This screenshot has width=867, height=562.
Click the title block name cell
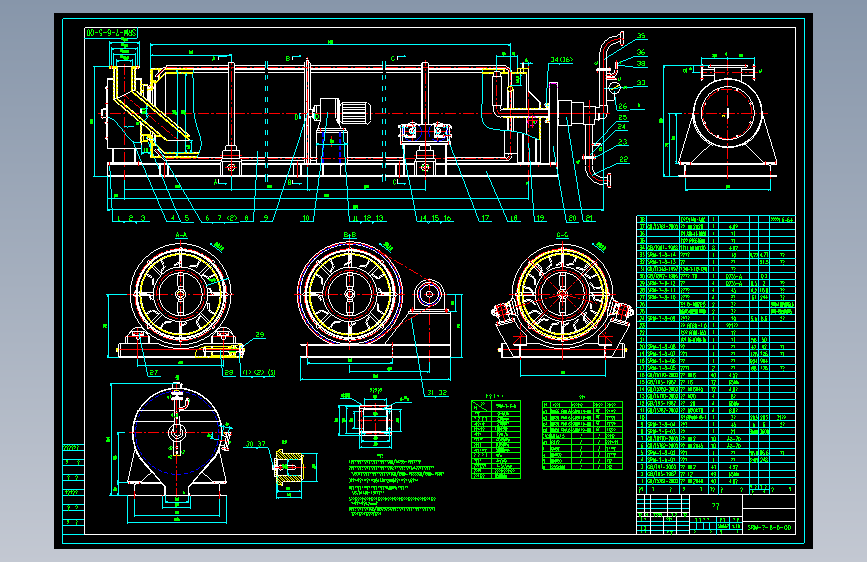715,506
